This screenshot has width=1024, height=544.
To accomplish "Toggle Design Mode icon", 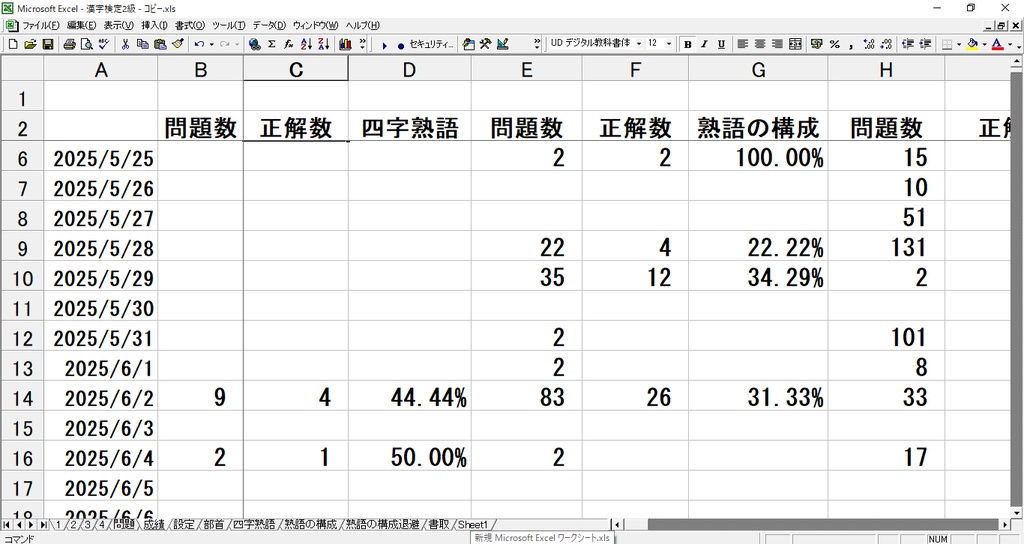I will click(502, 44).
